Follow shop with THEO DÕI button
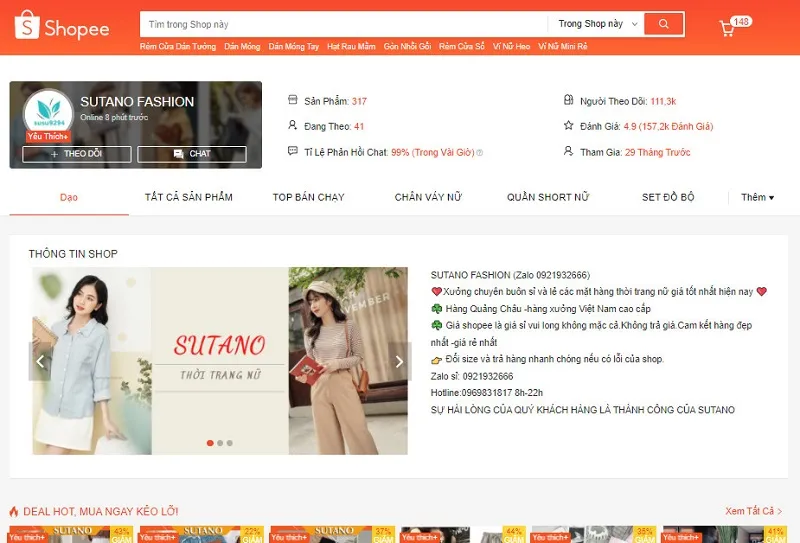Screen dimensions: 800x543 pos(77,154)
